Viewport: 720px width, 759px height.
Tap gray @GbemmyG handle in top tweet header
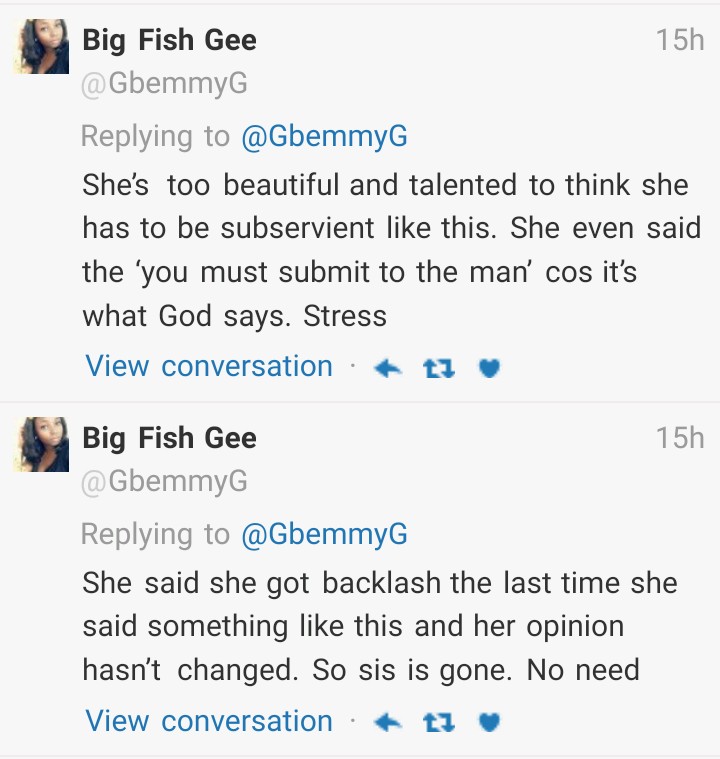click(164, 85)
